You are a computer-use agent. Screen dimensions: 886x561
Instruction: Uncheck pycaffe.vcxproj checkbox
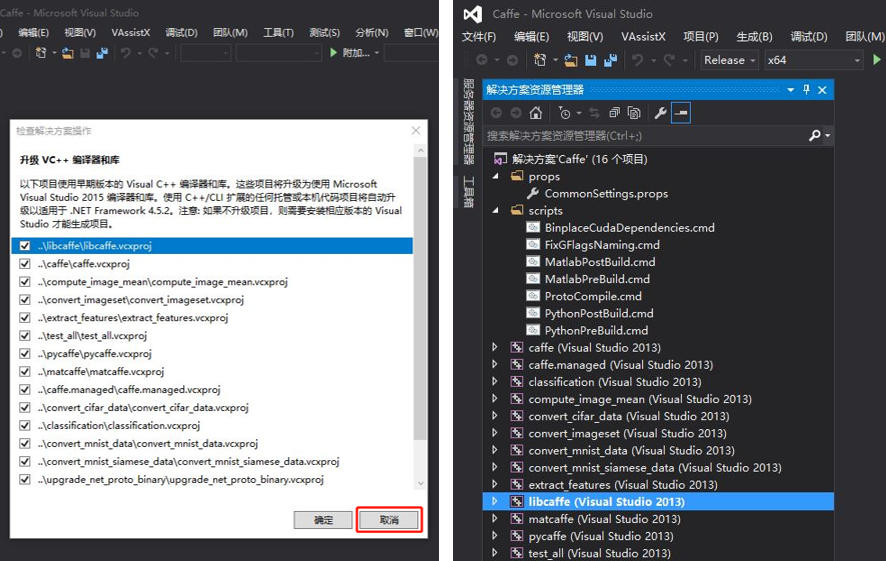(24, 354)
